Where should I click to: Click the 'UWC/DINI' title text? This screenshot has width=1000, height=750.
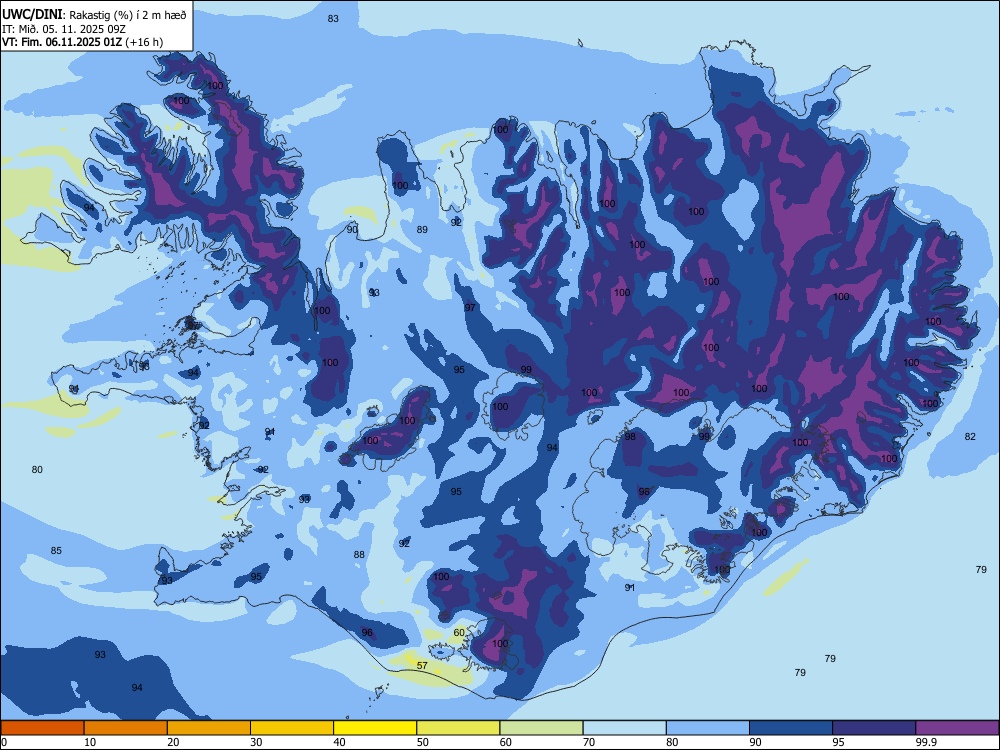tap(33, 15)
